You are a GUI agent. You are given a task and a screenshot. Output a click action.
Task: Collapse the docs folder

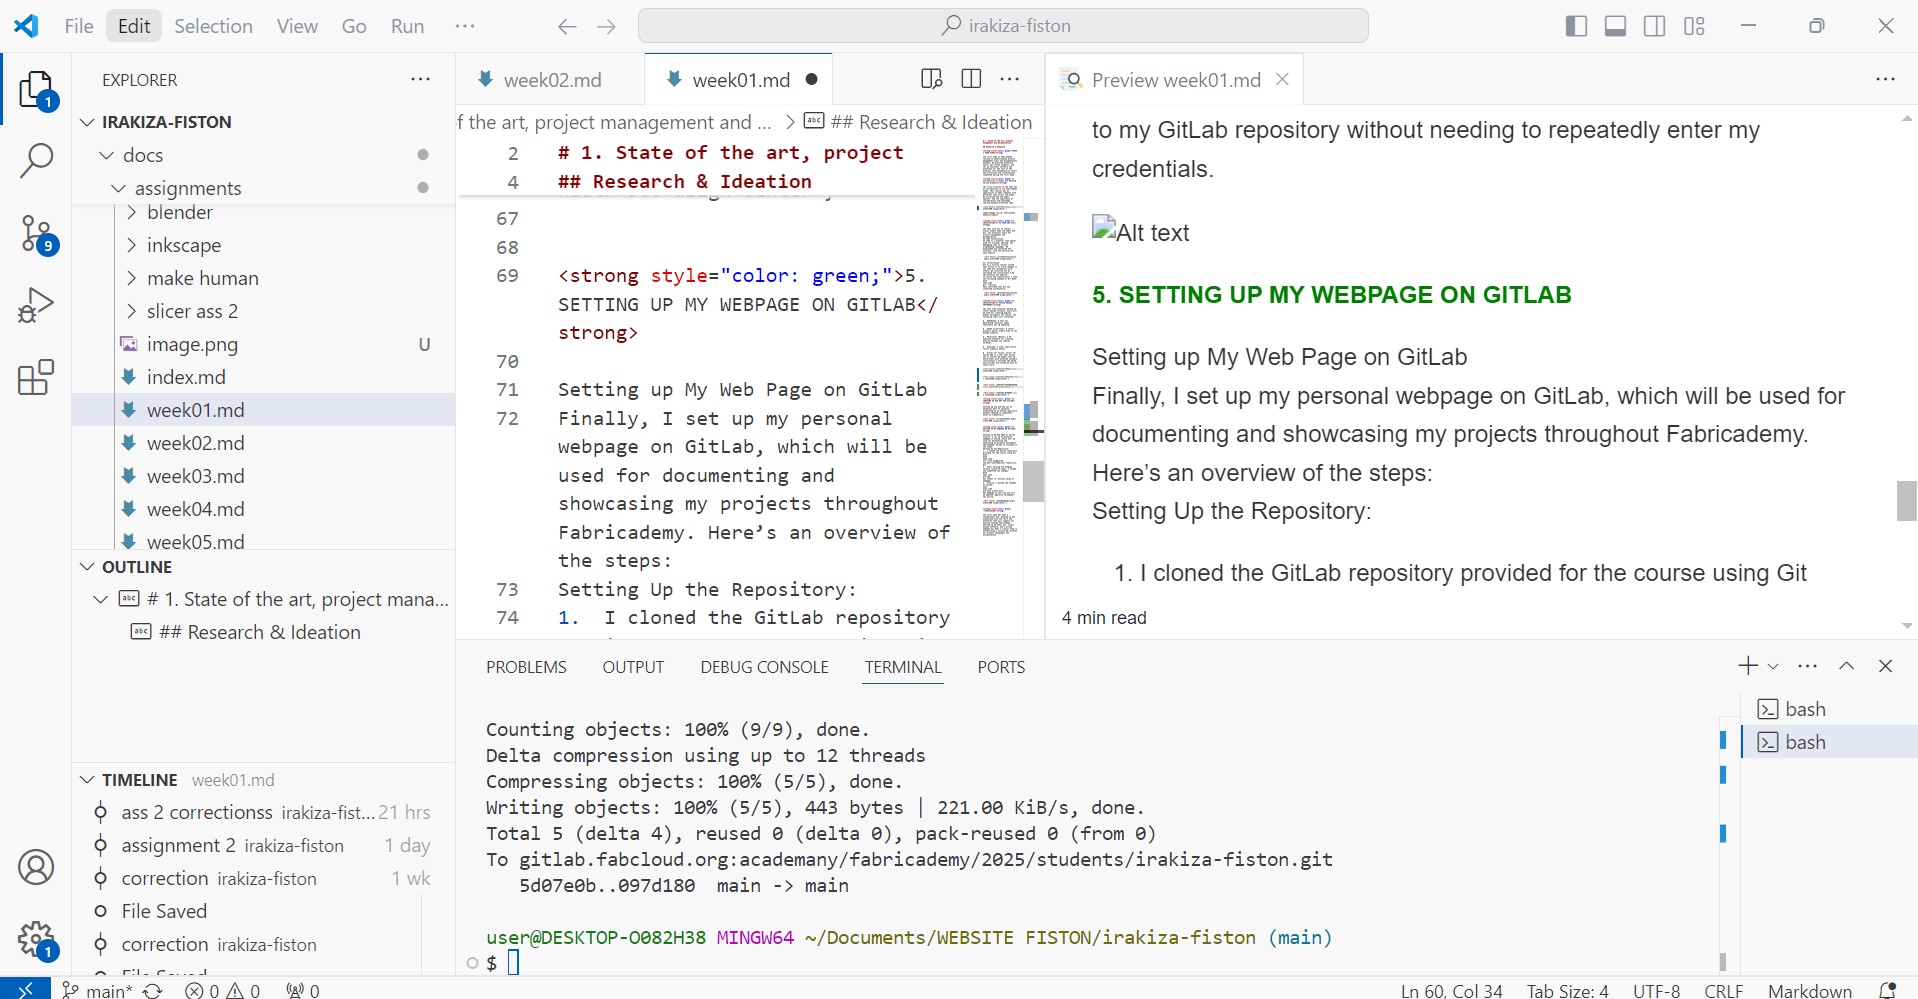[107, 155]
